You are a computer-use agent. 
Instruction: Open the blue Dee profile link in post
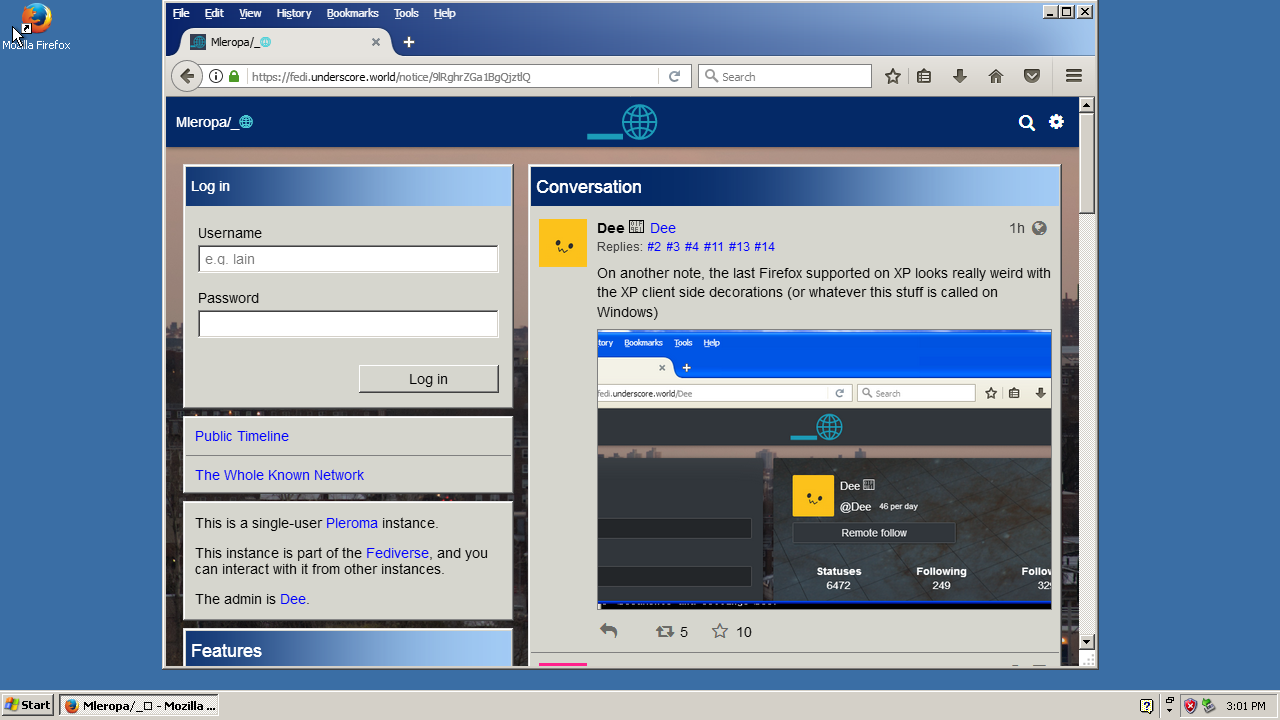(x=663, y=228)
